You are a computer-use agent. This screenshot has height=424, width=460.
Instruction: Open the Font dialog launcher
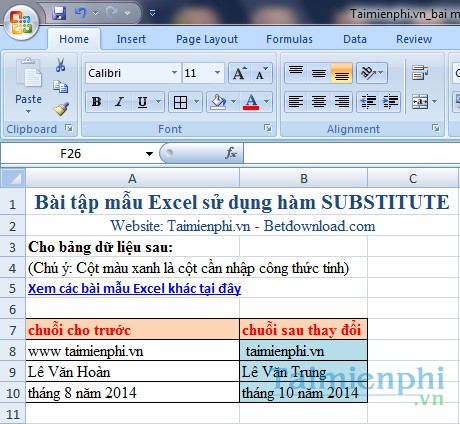(268, 128)
